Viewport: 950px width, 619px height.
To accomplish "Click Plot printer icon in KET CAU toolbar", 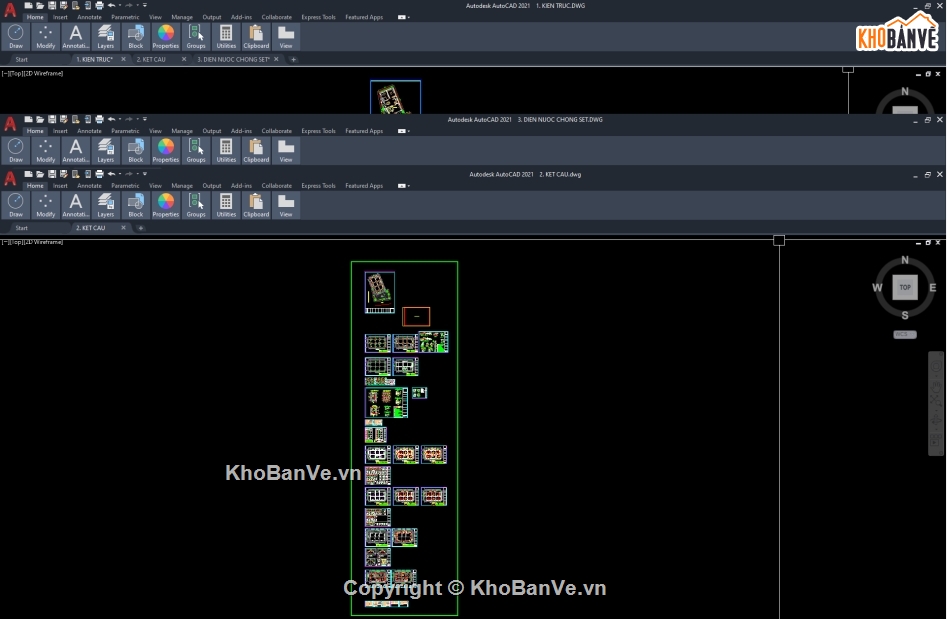I will coord(99,174).
